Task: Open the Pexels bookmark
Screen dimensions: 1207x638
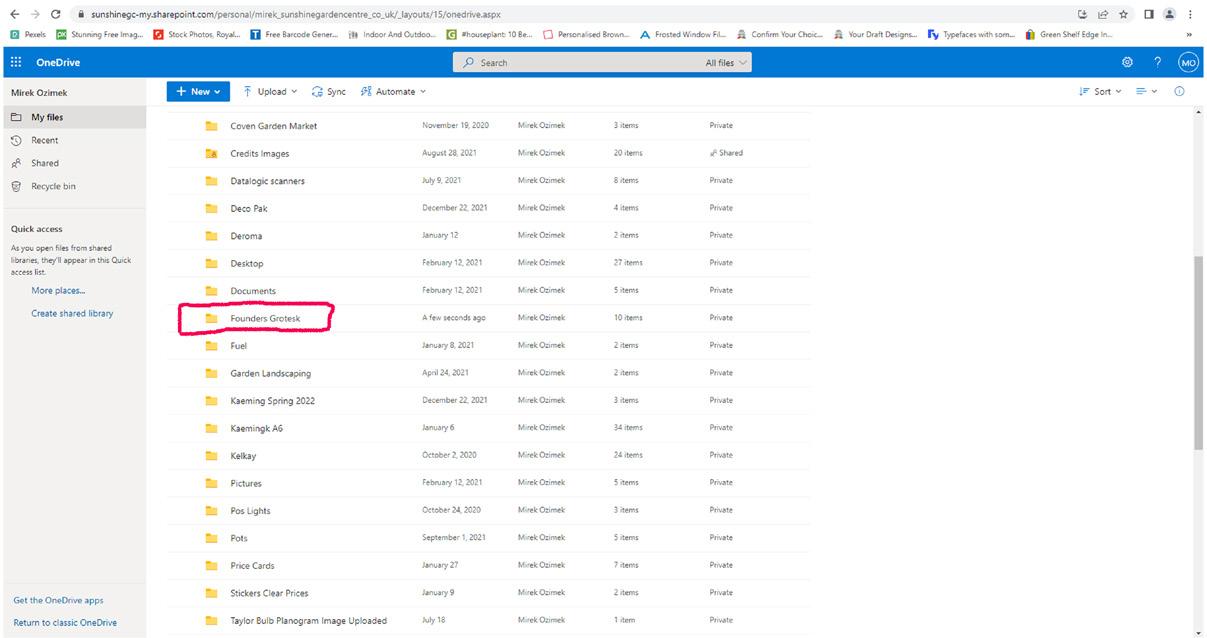Action: pyautogui.click(x=28, y=34)
